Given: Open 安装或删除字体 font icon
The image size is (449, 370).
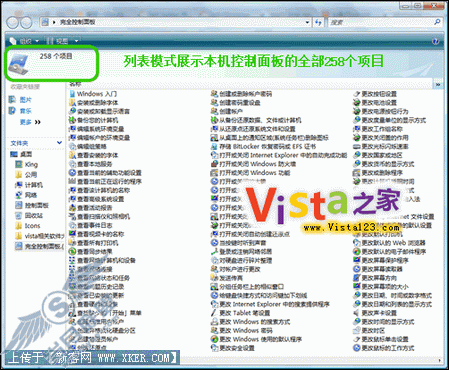Looking at the screenshot, I should 72,103.
